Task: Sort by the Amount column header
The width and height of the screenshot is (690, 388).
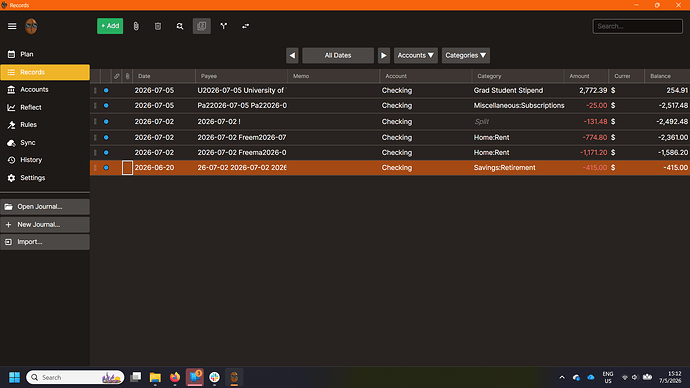Action: (587, 76)
